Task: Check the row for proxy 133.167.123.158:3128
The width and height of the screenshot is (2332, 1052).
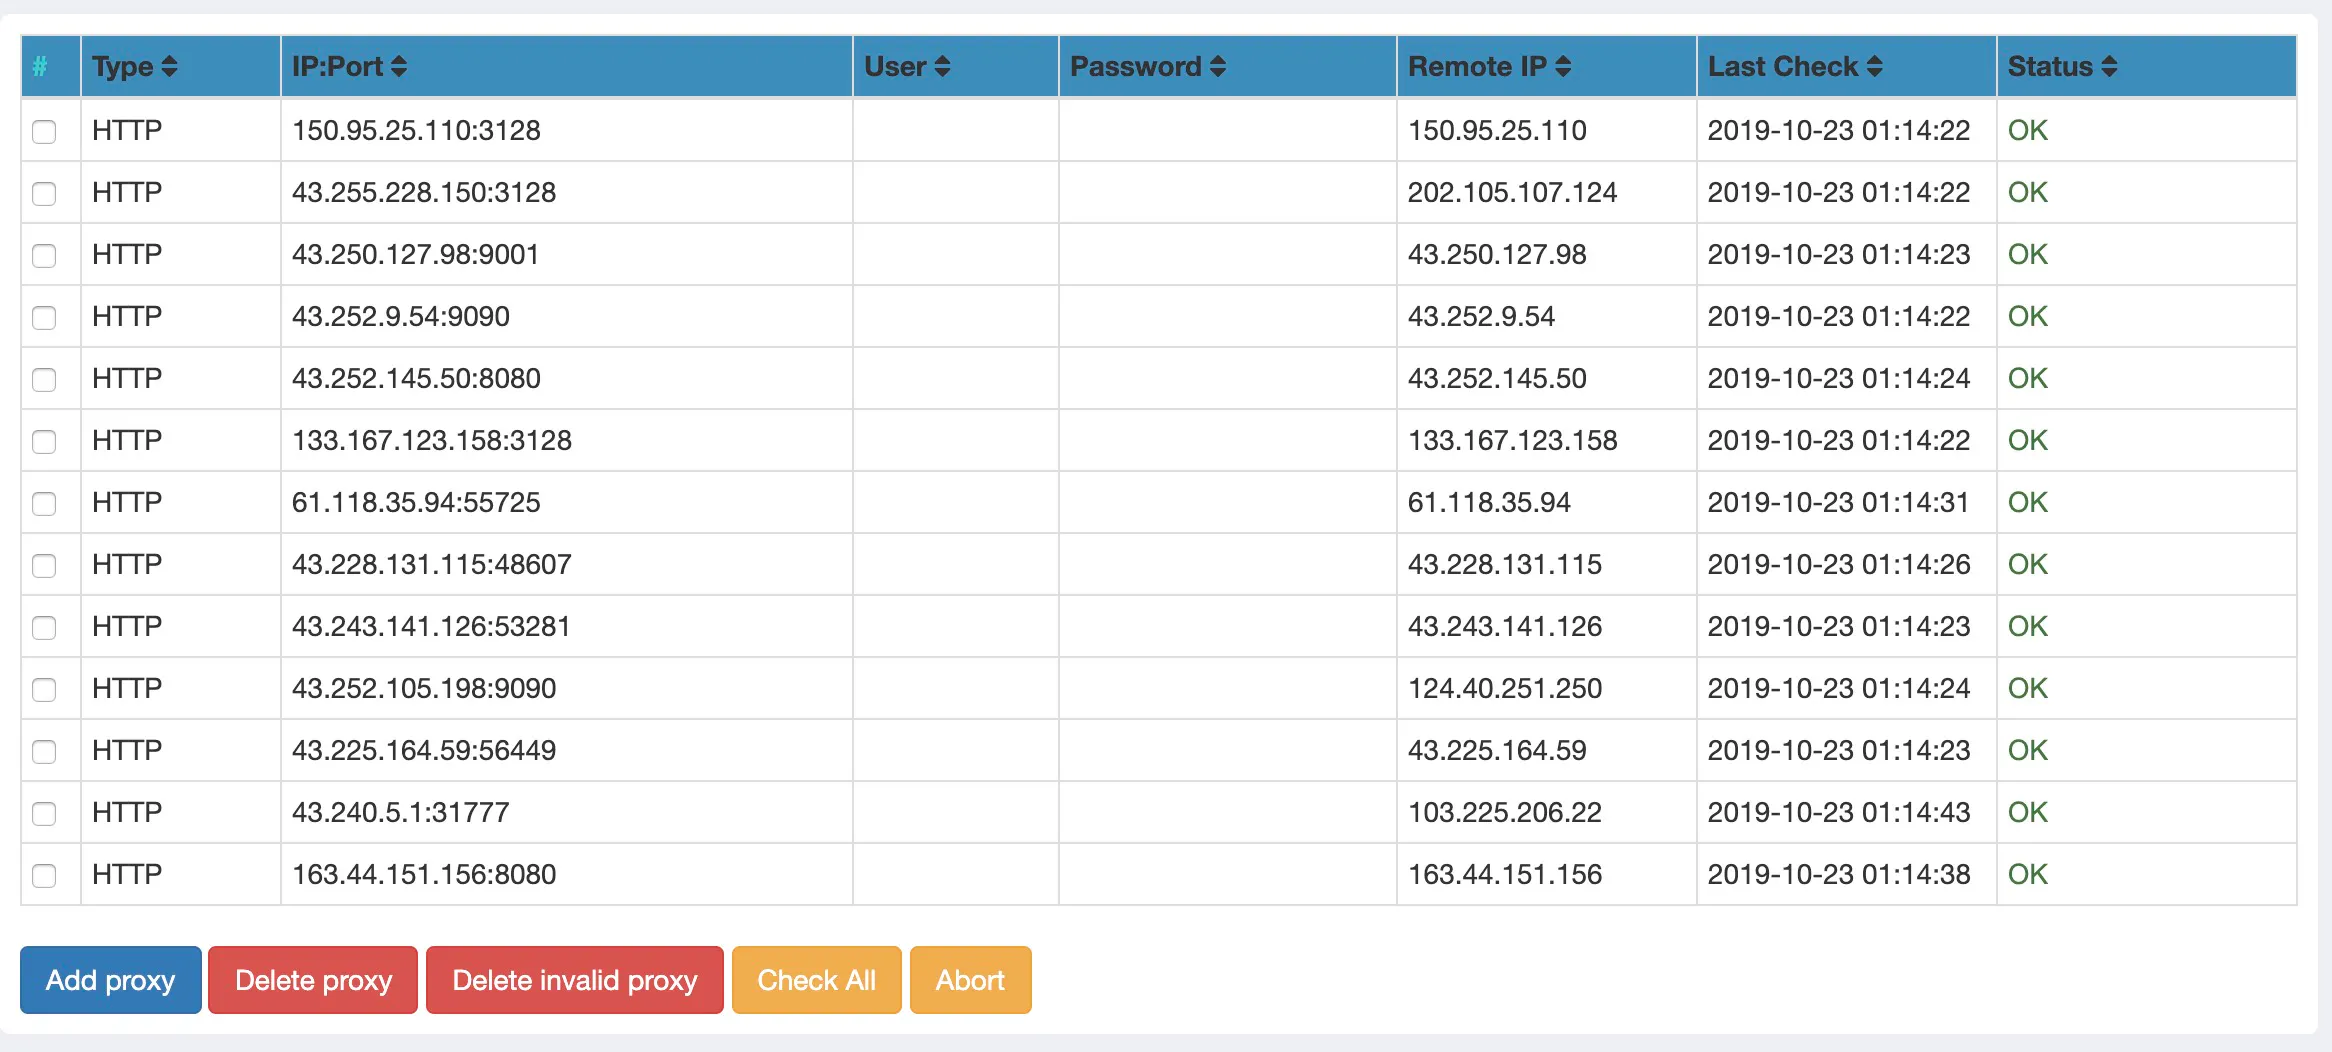Action: pos(44,441)
